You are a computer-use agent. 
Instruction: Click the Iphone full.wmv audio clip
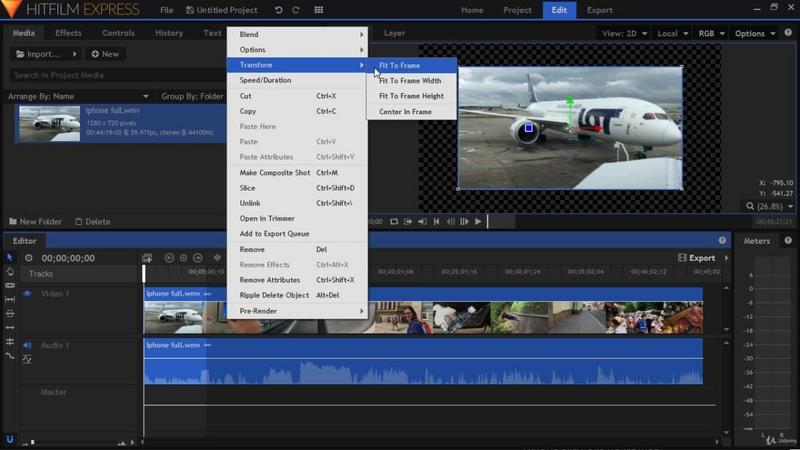coord(423,361)
